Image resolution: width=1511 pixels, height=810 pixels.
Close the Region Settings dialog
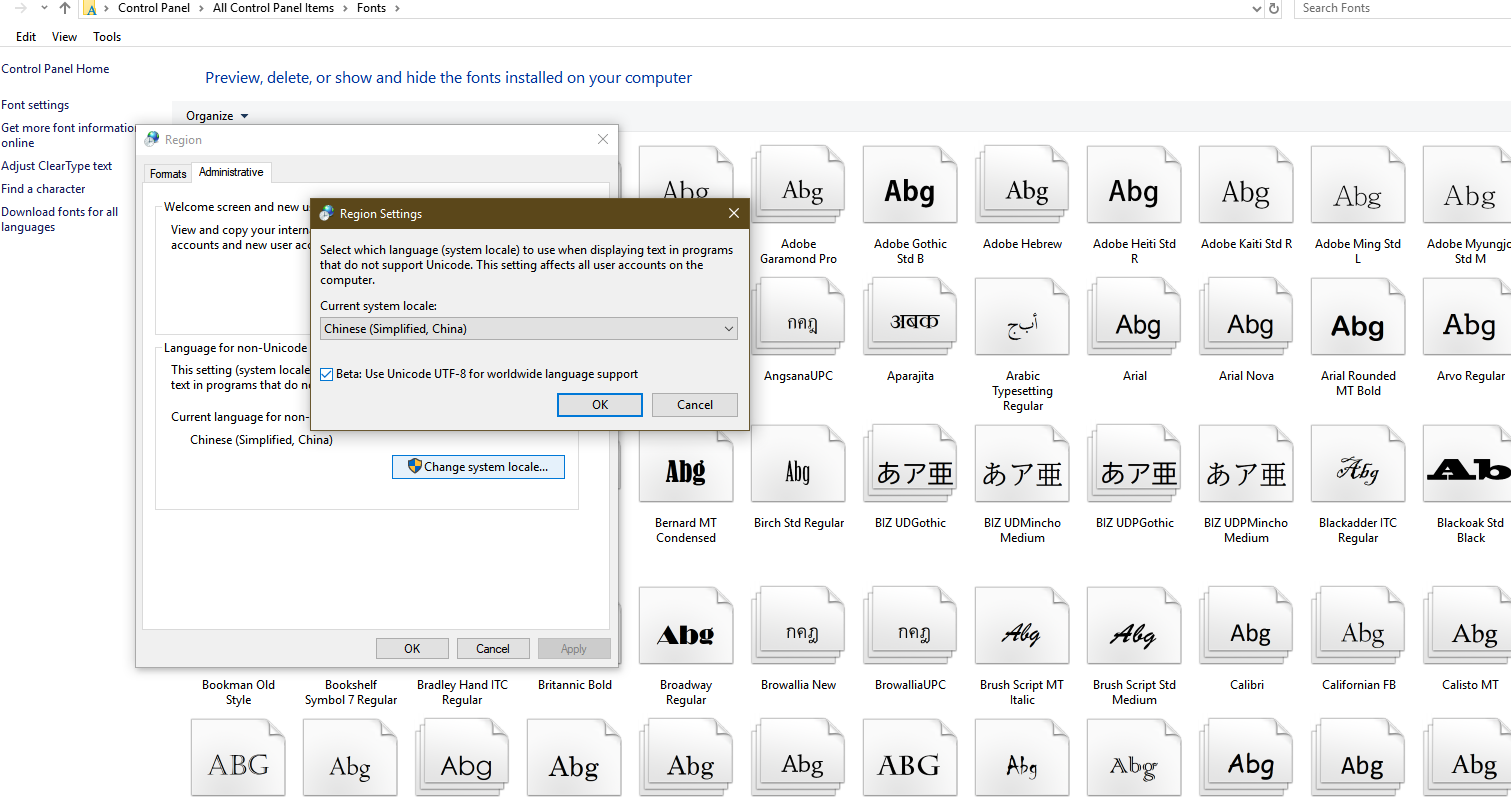coord(734,213)
